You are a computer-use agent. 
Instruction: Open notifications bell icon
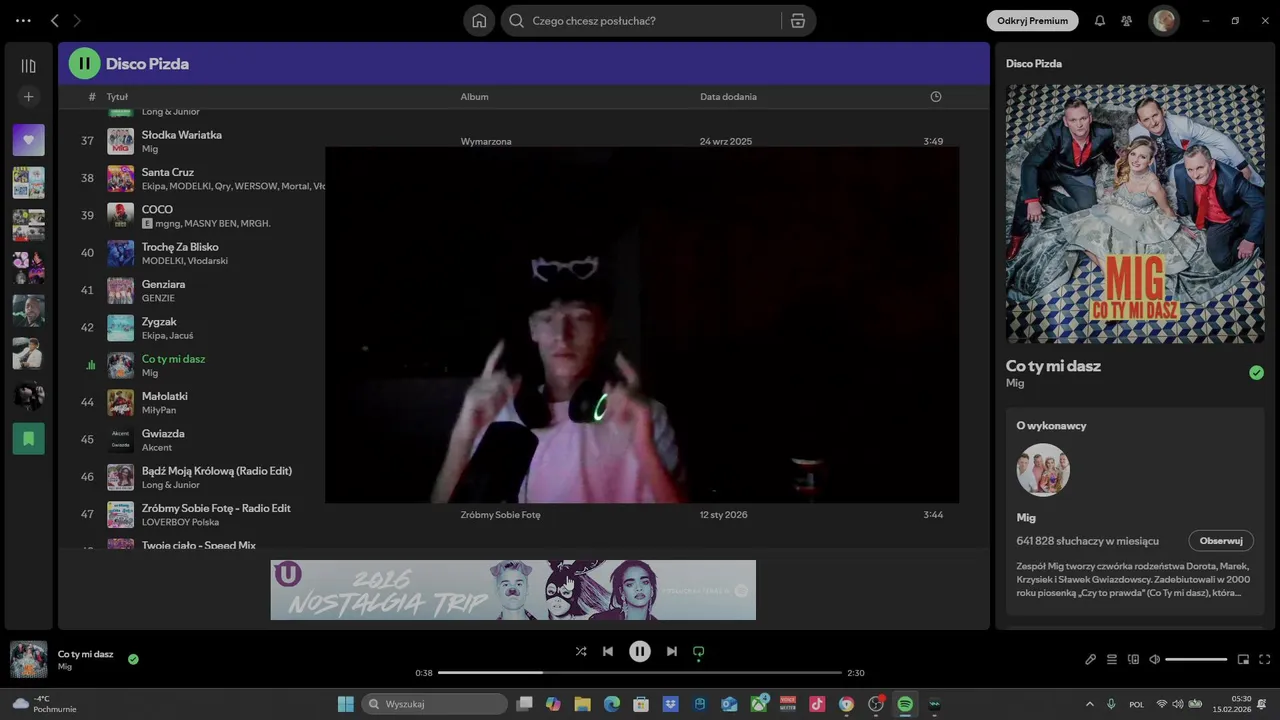click(1100, 20)
